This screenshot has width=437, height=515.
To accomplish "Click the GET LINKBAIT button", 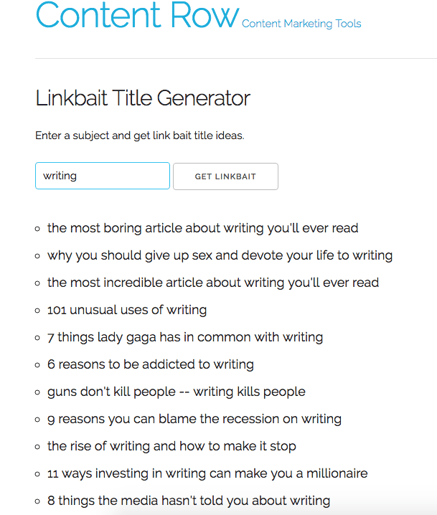I will click(x=226, y=176).
